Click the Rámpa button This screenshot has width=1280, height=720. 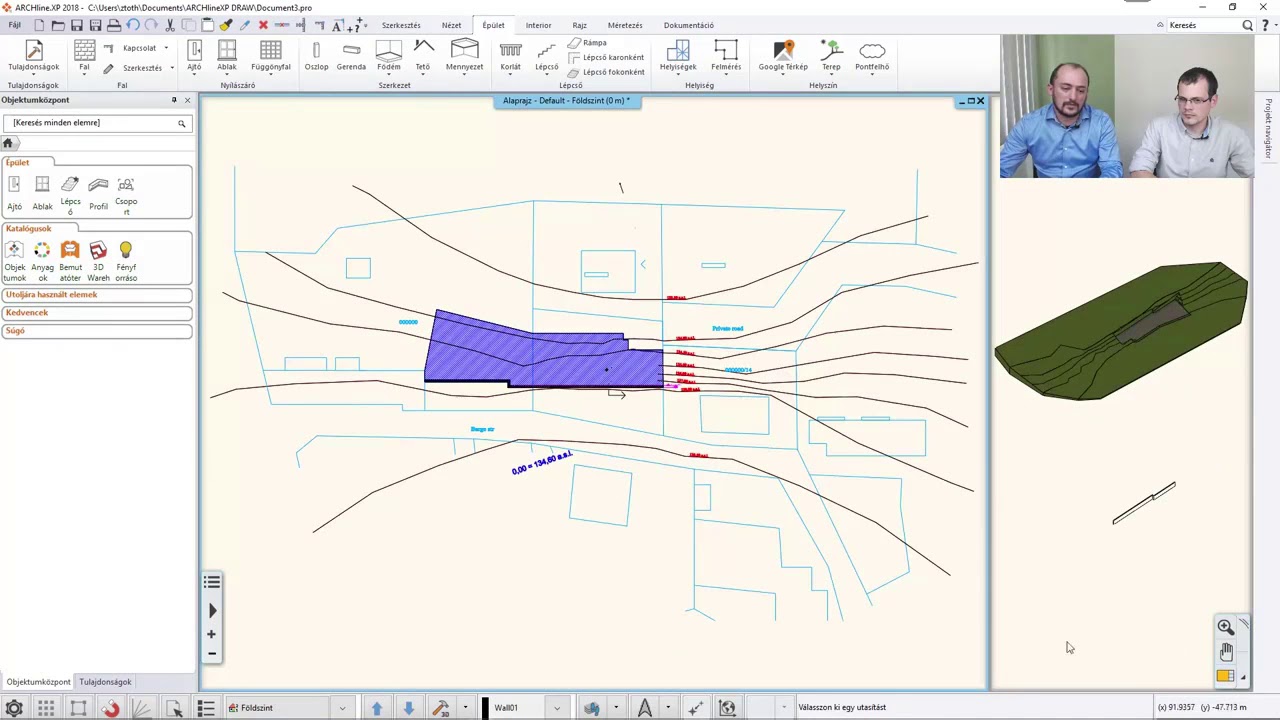coord(588,43)
